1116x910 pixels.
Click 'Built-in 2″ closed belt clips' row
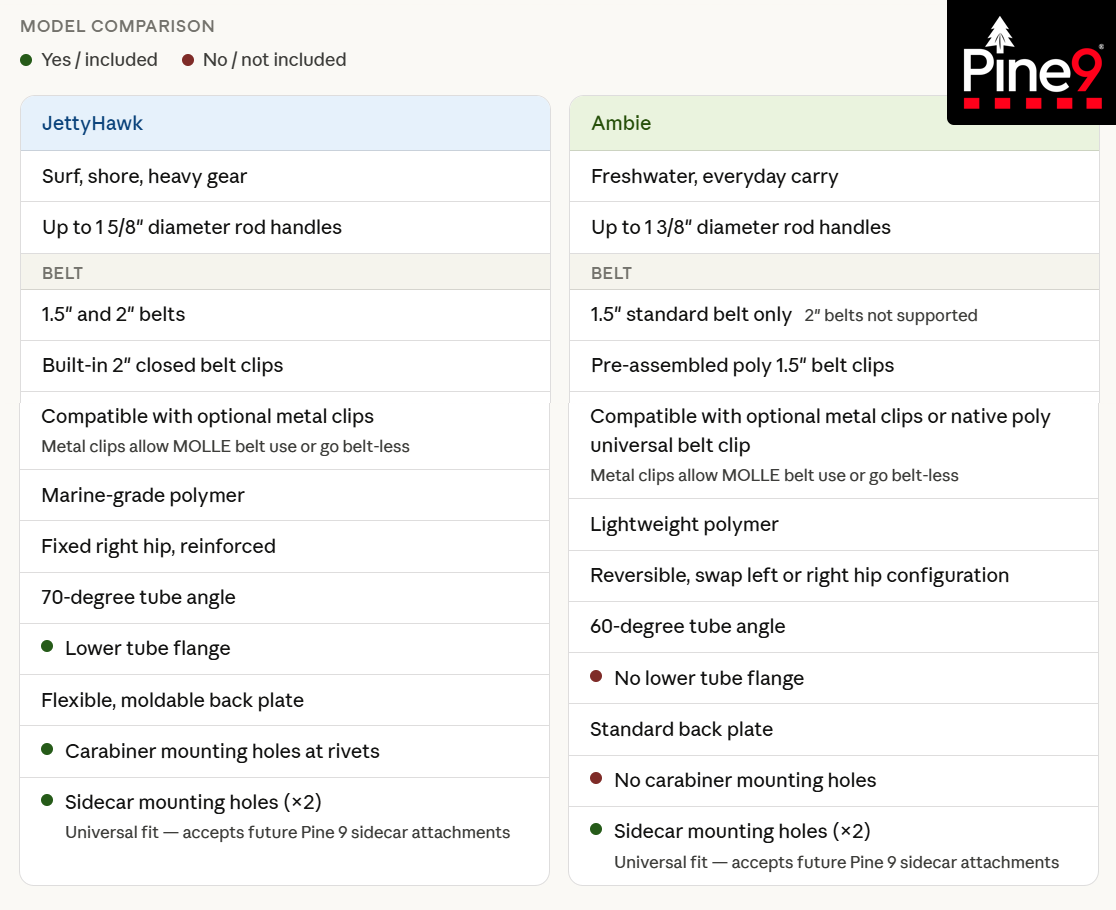coord(162,366)
